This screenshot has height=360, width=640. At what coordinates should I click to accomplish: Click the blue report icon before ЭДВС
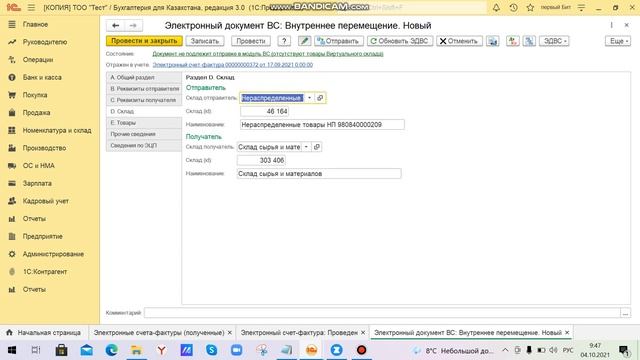tap(529, 41)
